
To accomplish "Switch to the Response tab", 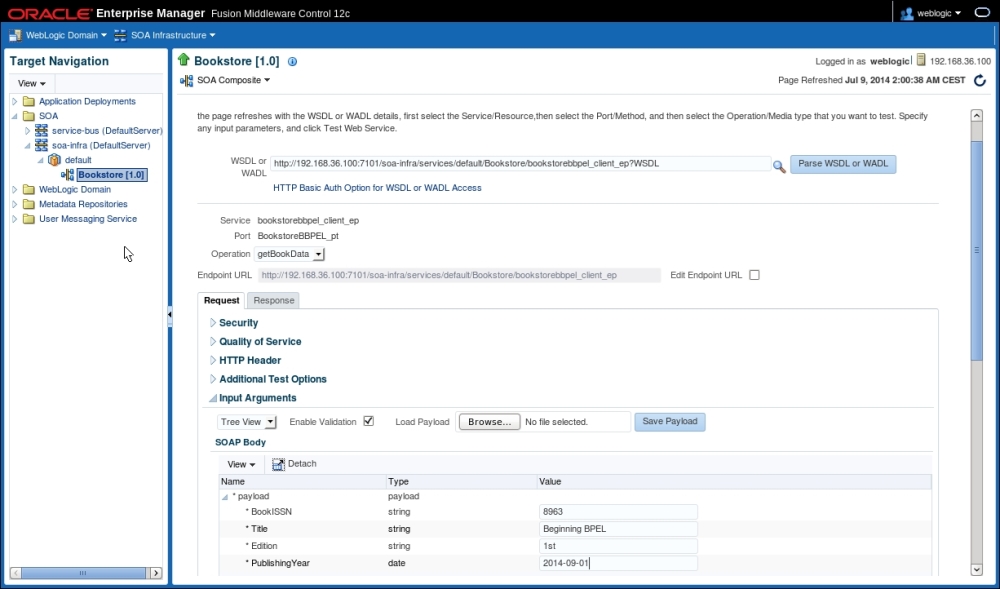I will pyautogui.click(x=273, y=299).
